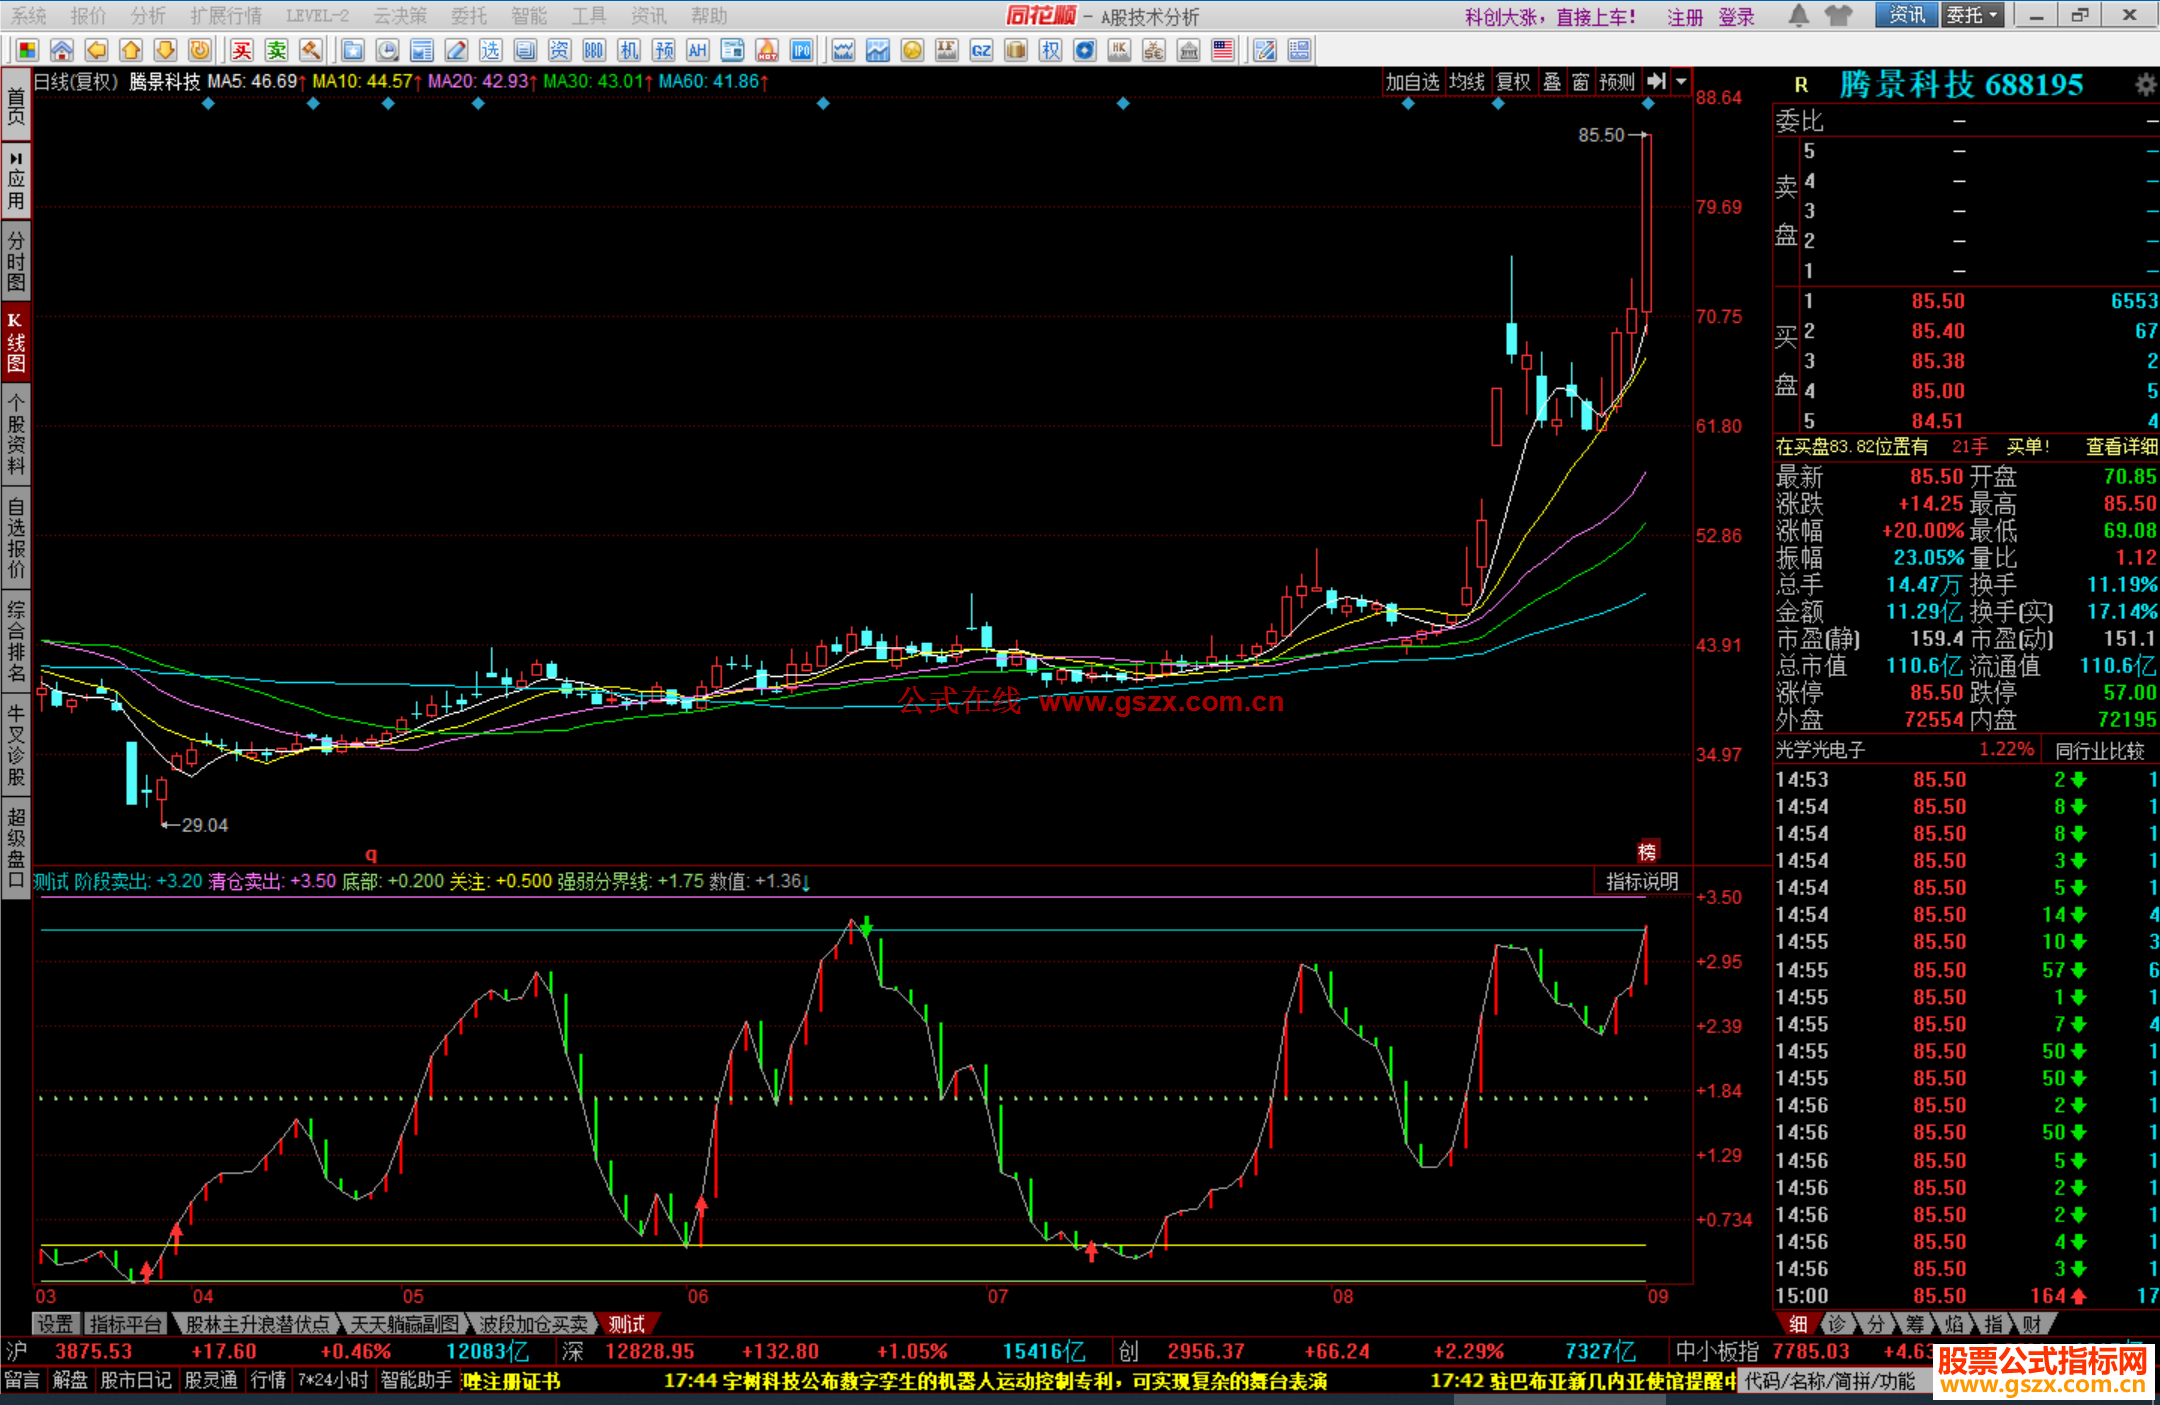Screen dimensions: 2160x1405
Task: Toggle 叠 overlay chart button
Action: 1552,82
